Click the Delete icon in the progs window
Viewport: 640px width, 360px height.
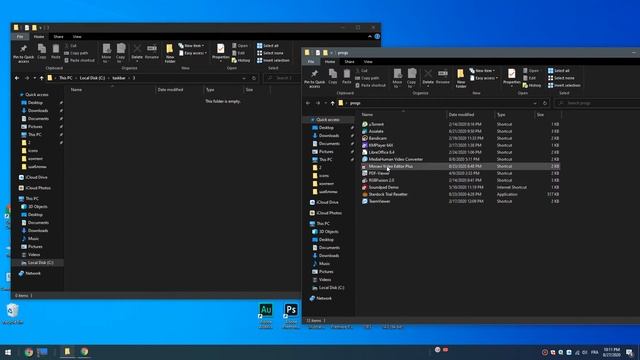(428, 77)
